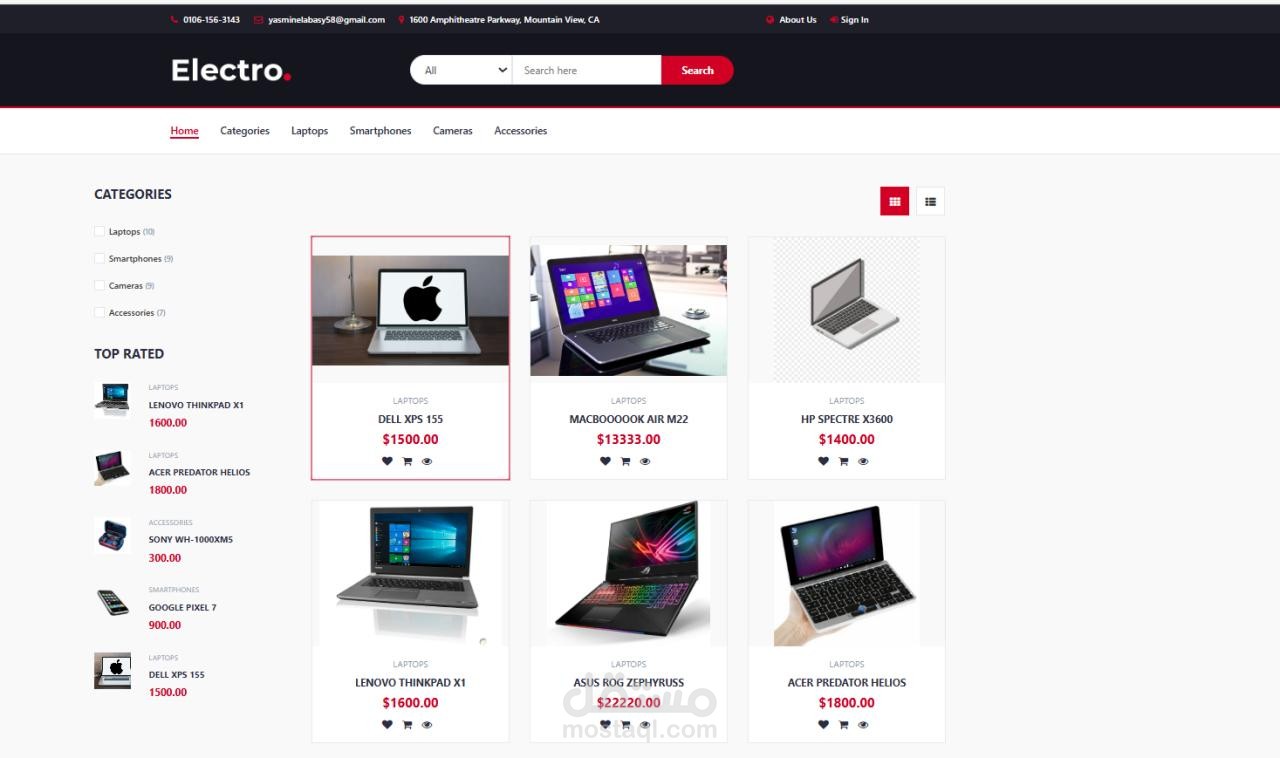
Task: Quick view Dell XPS 155 product
Action: tap(427, 461)
